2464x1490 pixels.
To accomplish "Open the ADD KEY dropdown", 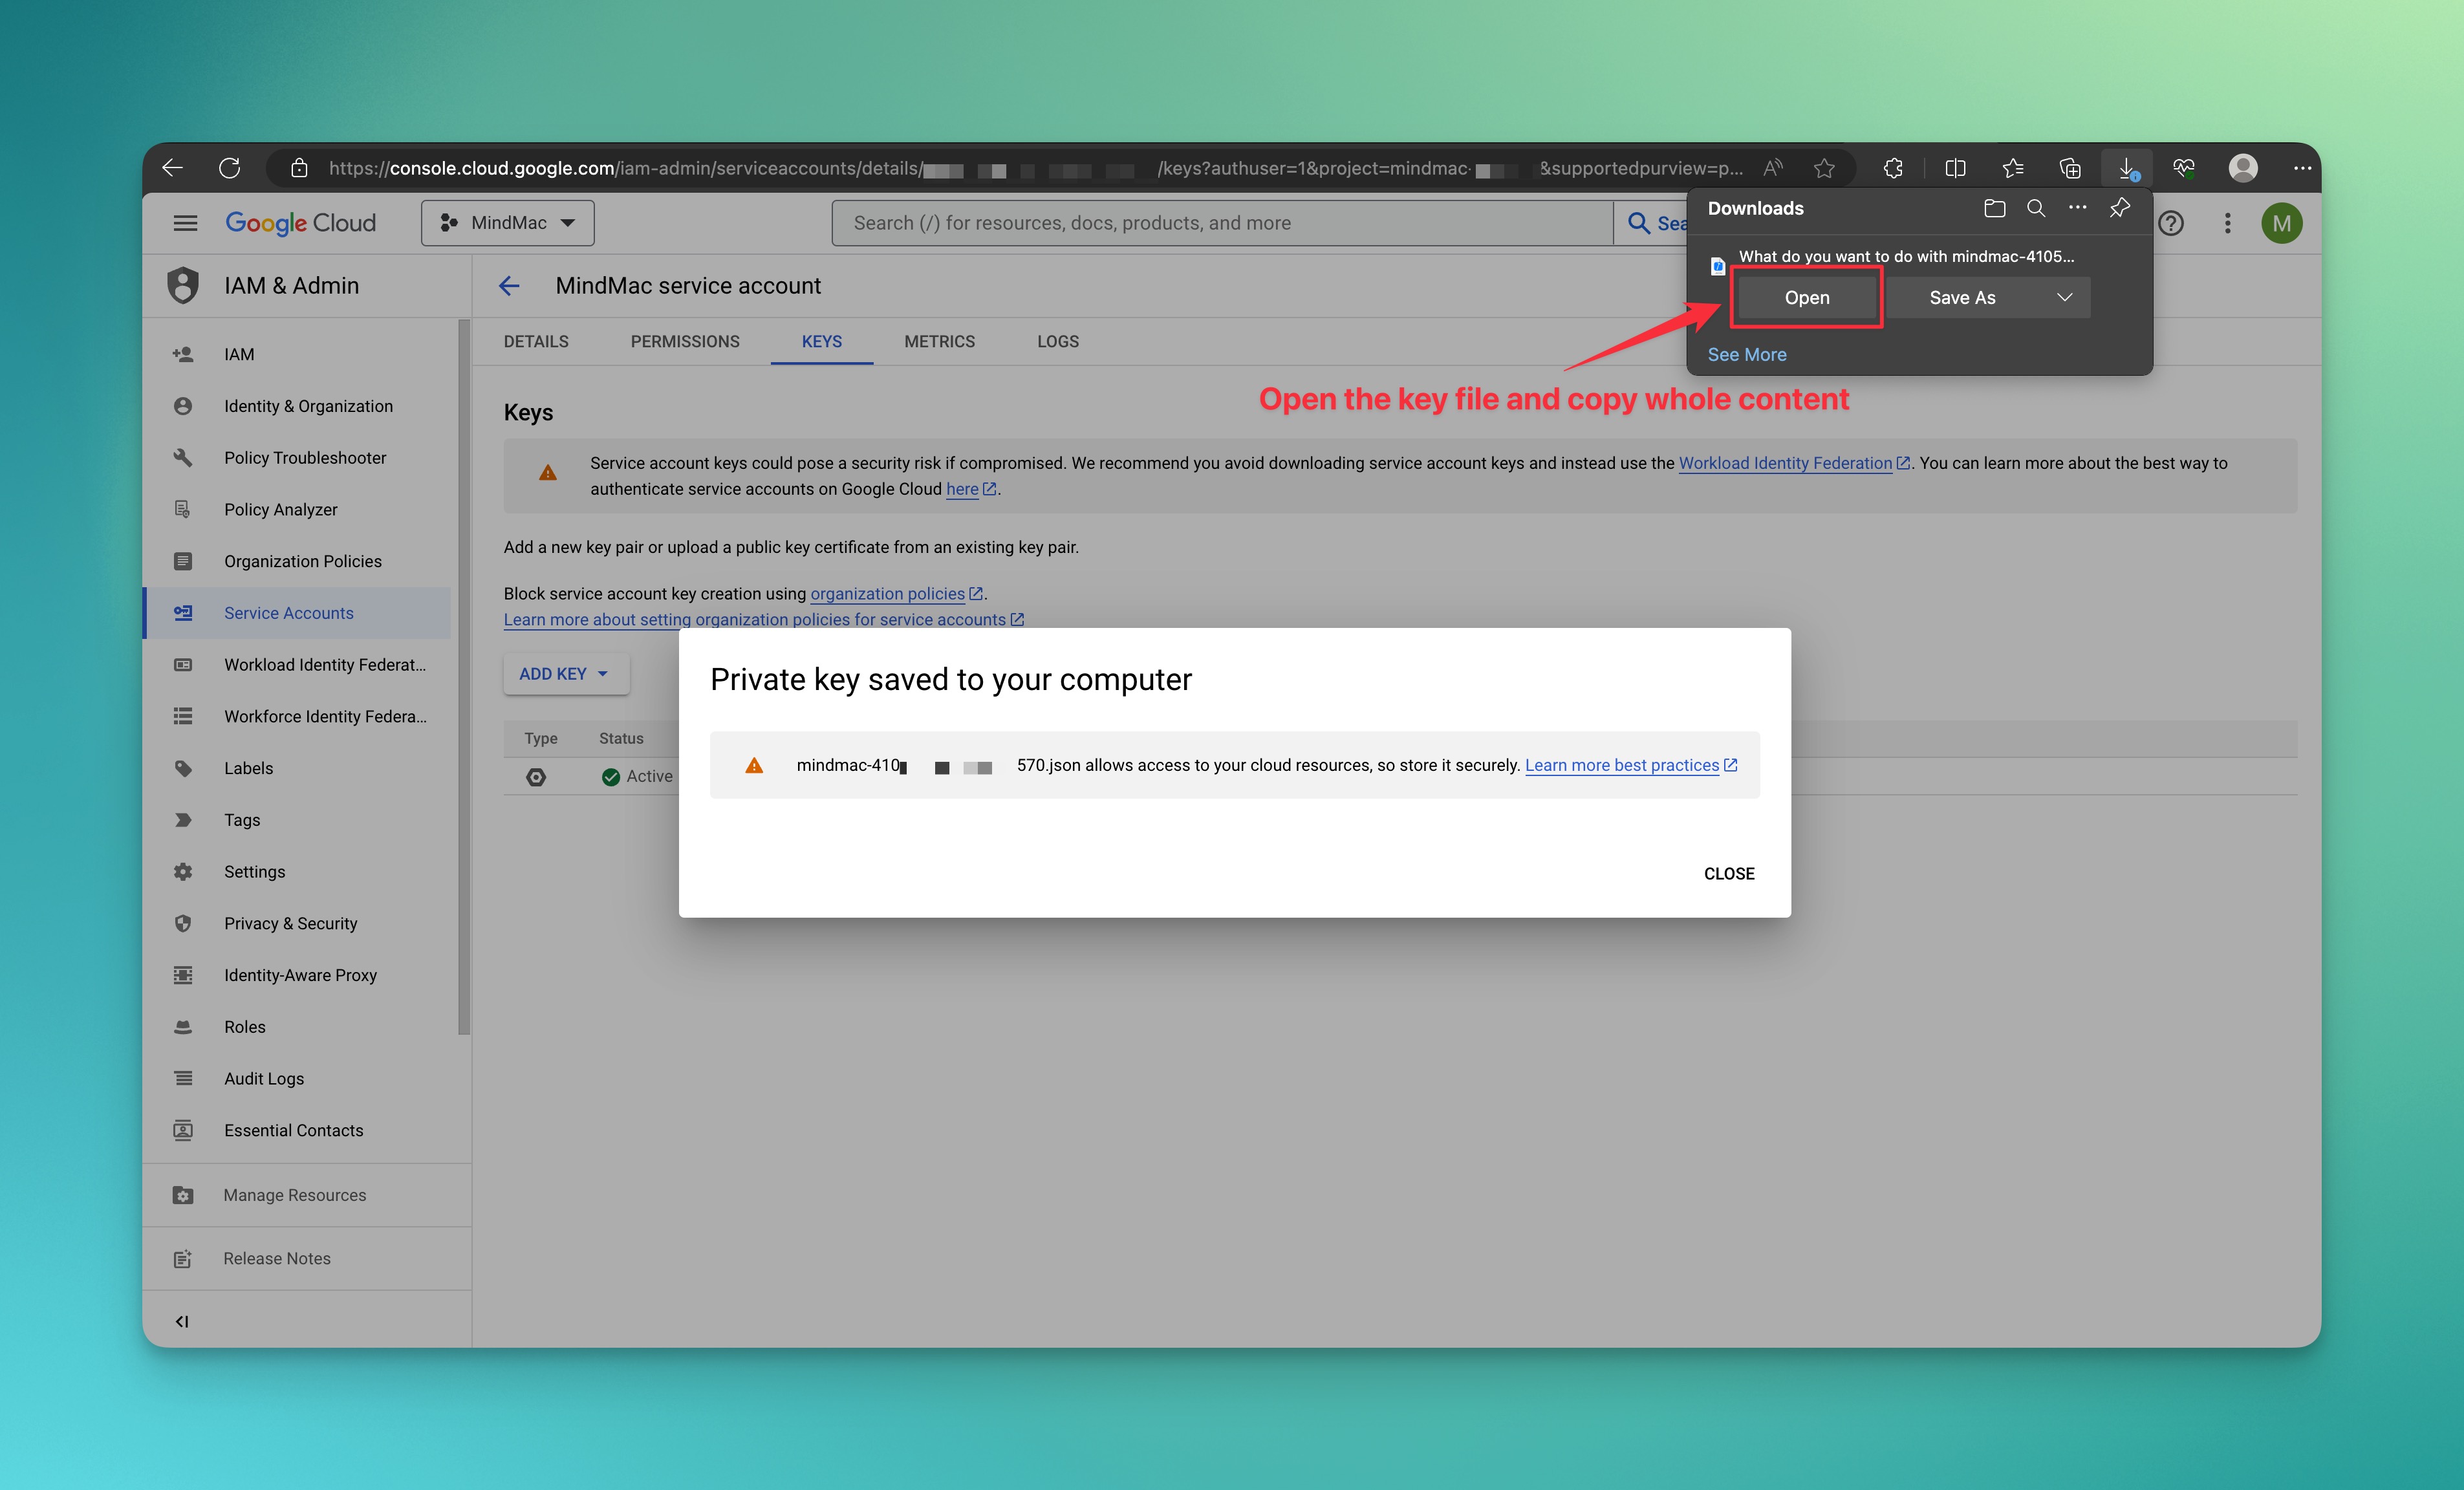I will click(x=565, y=674).
